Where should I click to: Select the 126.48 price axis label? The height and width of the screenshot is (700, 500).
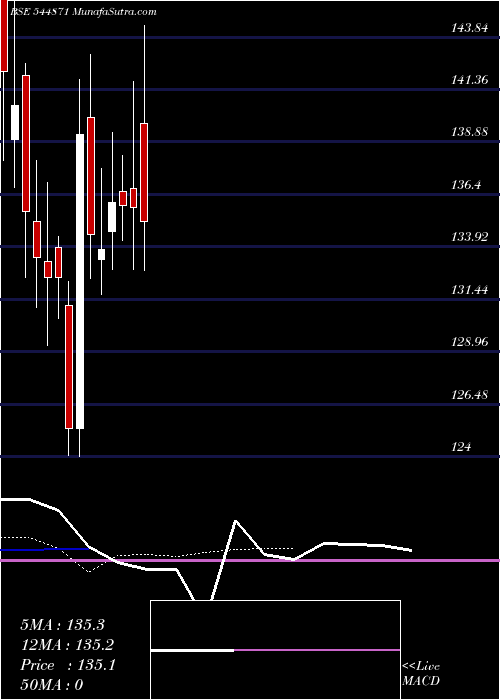(470, 395)
